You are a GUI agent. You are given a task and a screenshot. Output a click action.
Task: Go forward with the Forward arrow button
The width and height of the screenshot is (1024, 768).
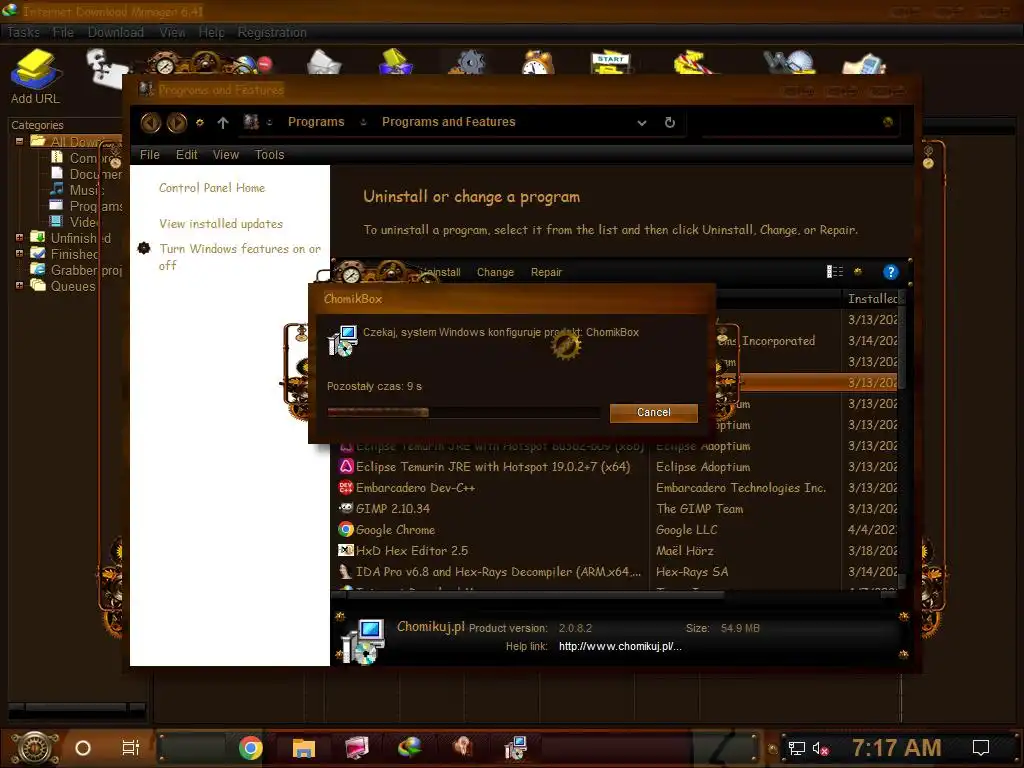coord(176,122)
